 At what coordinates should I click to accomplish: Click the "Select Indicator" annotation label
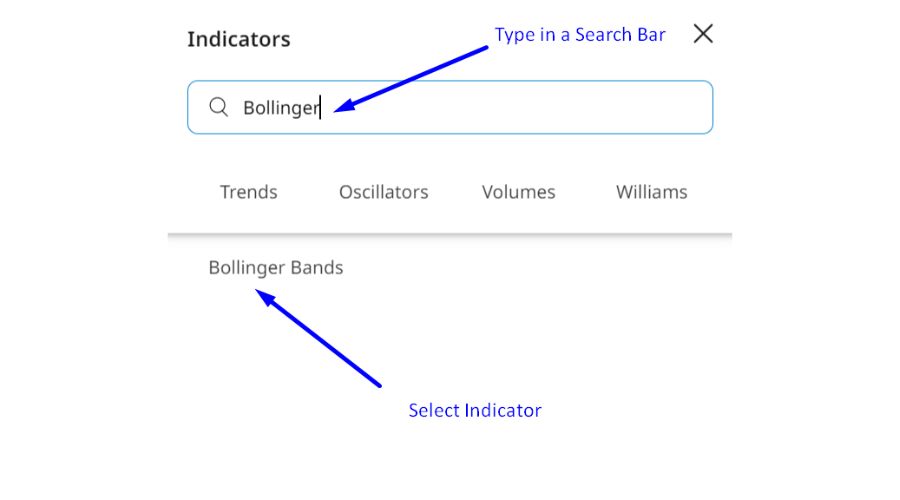475,410
